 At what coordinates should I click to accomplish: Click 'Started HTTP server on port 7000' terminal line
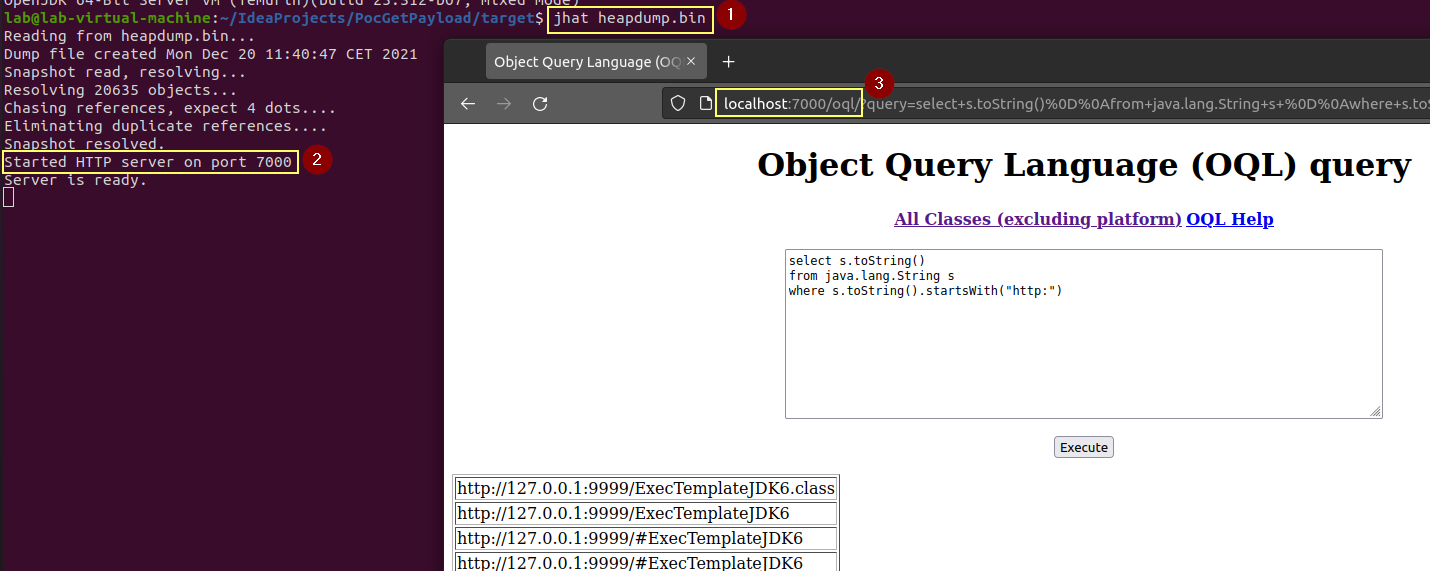click(x=149, y=162)
